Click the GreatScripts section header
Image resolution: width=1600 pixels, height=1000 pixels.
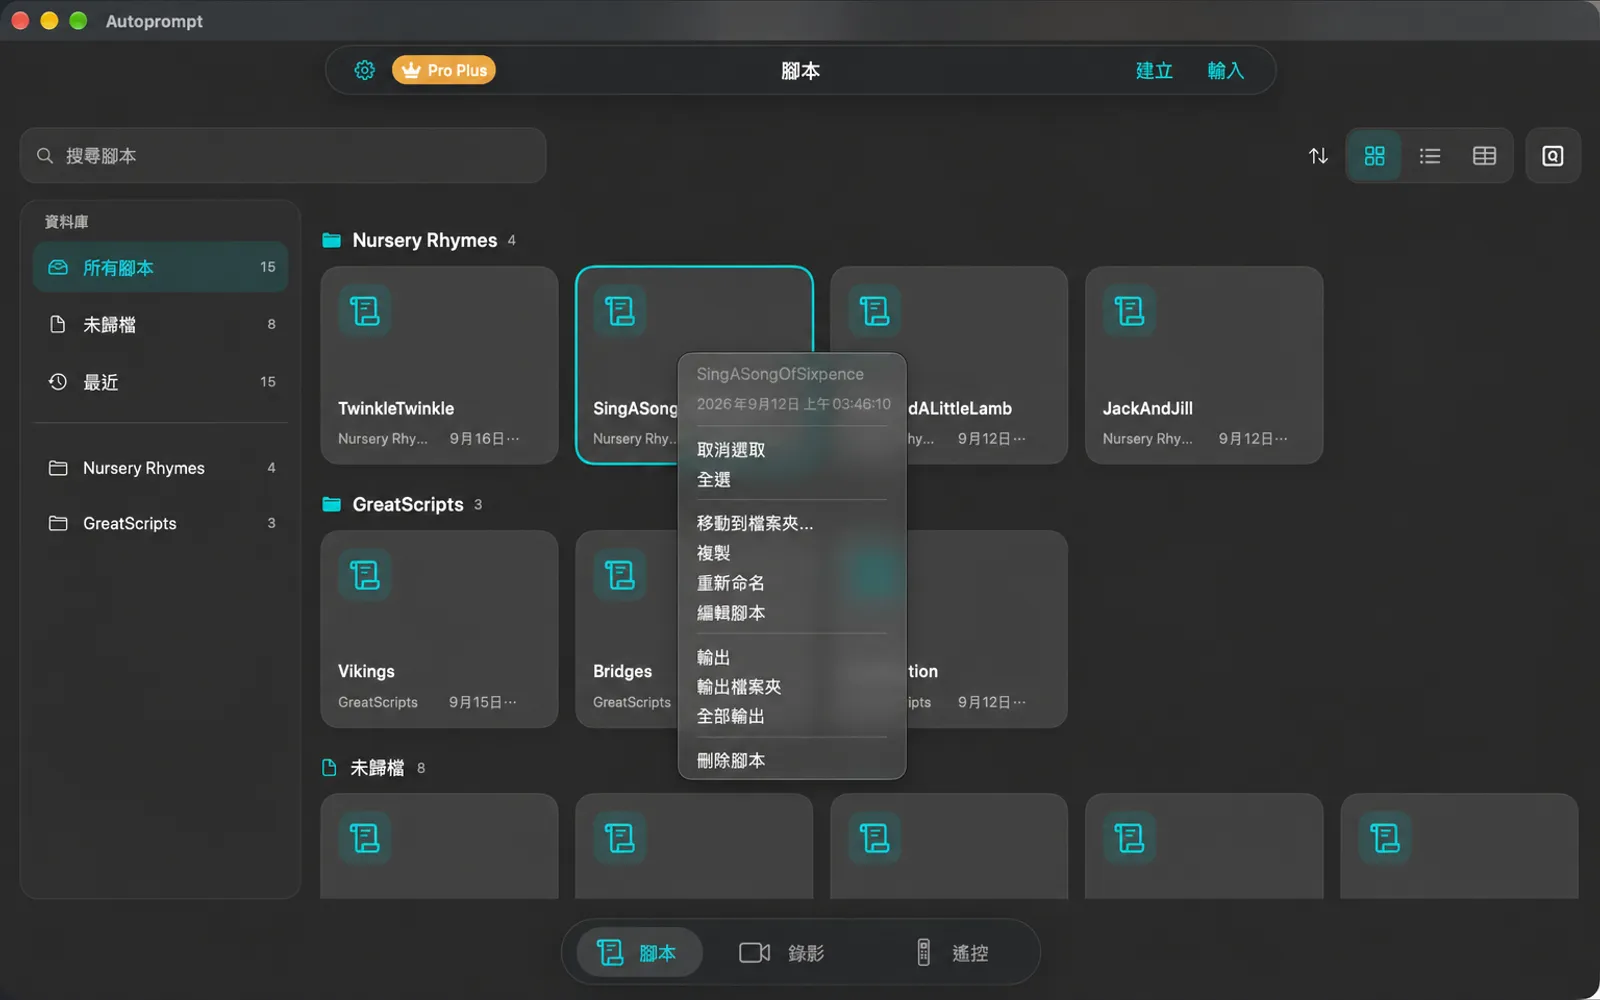point(402,504)
